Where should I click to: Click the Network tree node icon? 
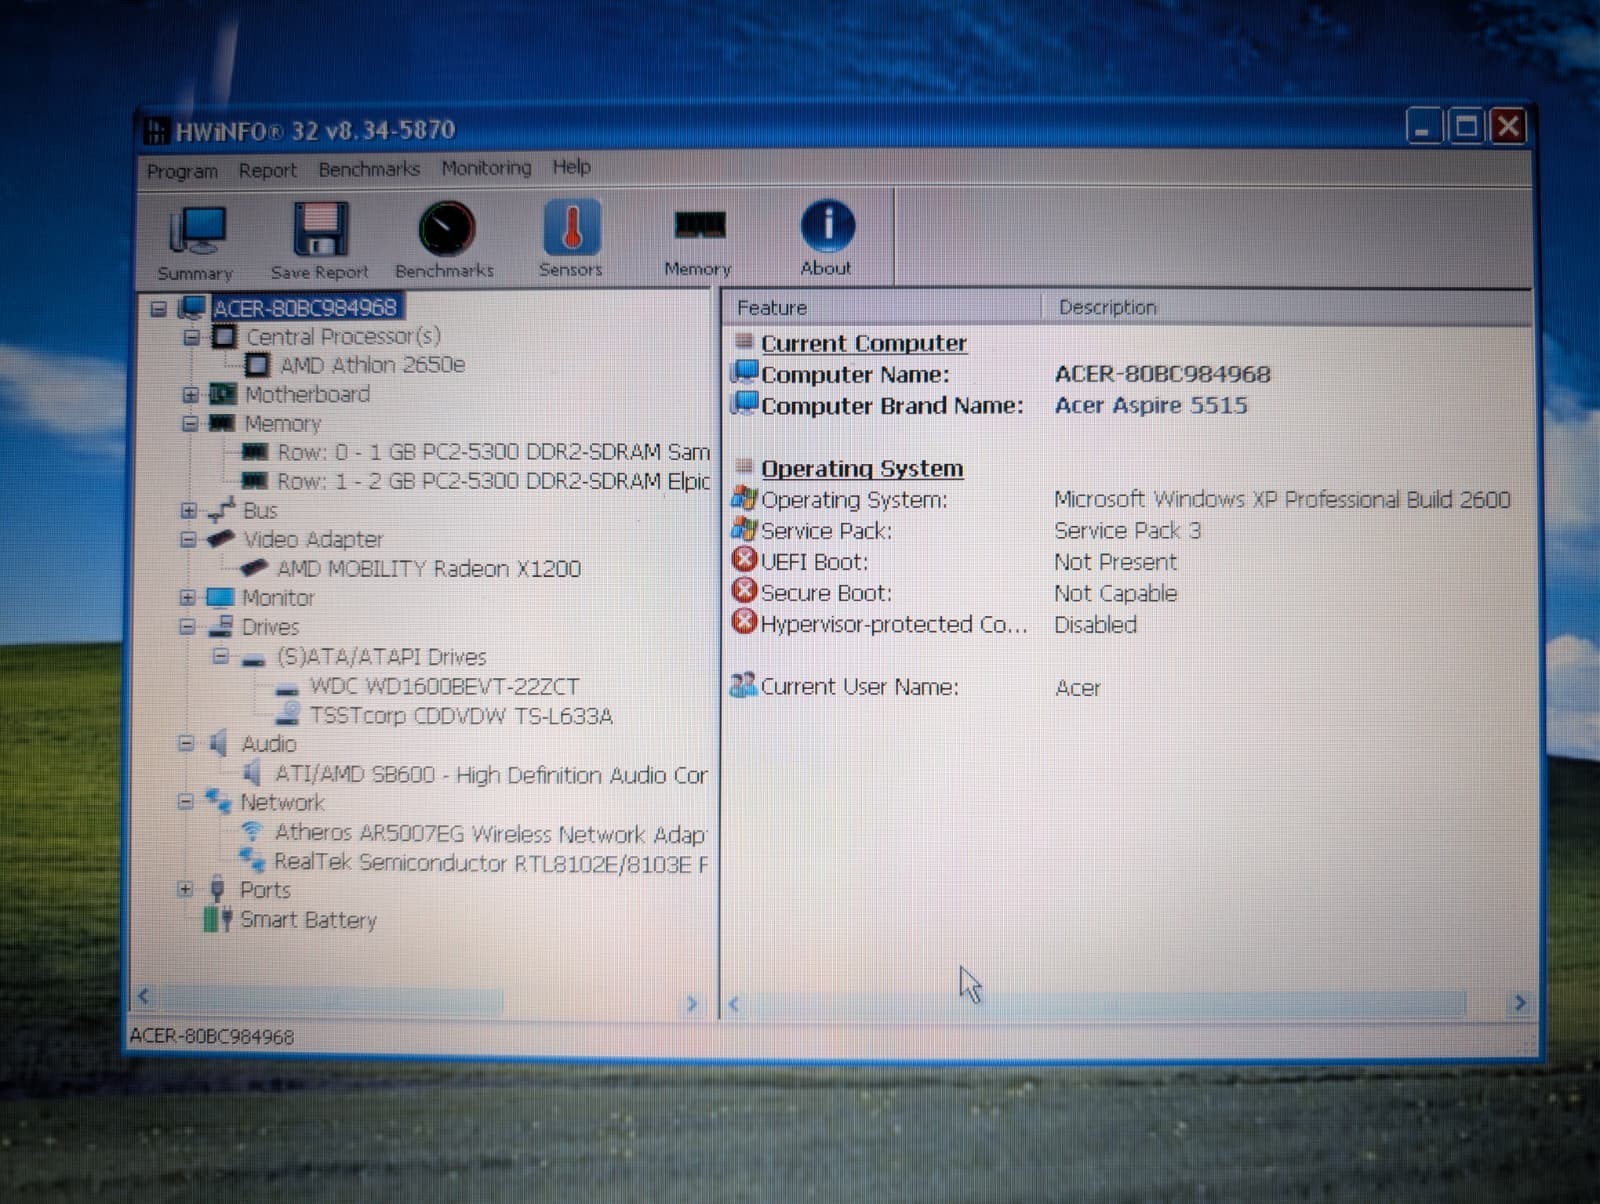click(218, 801)
